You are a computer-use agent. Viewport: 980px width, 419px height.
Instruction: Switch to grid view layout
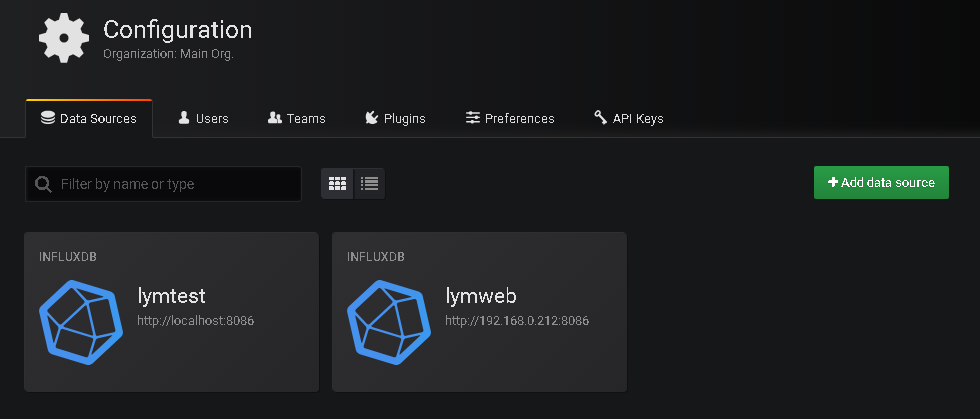click(337, 183)
